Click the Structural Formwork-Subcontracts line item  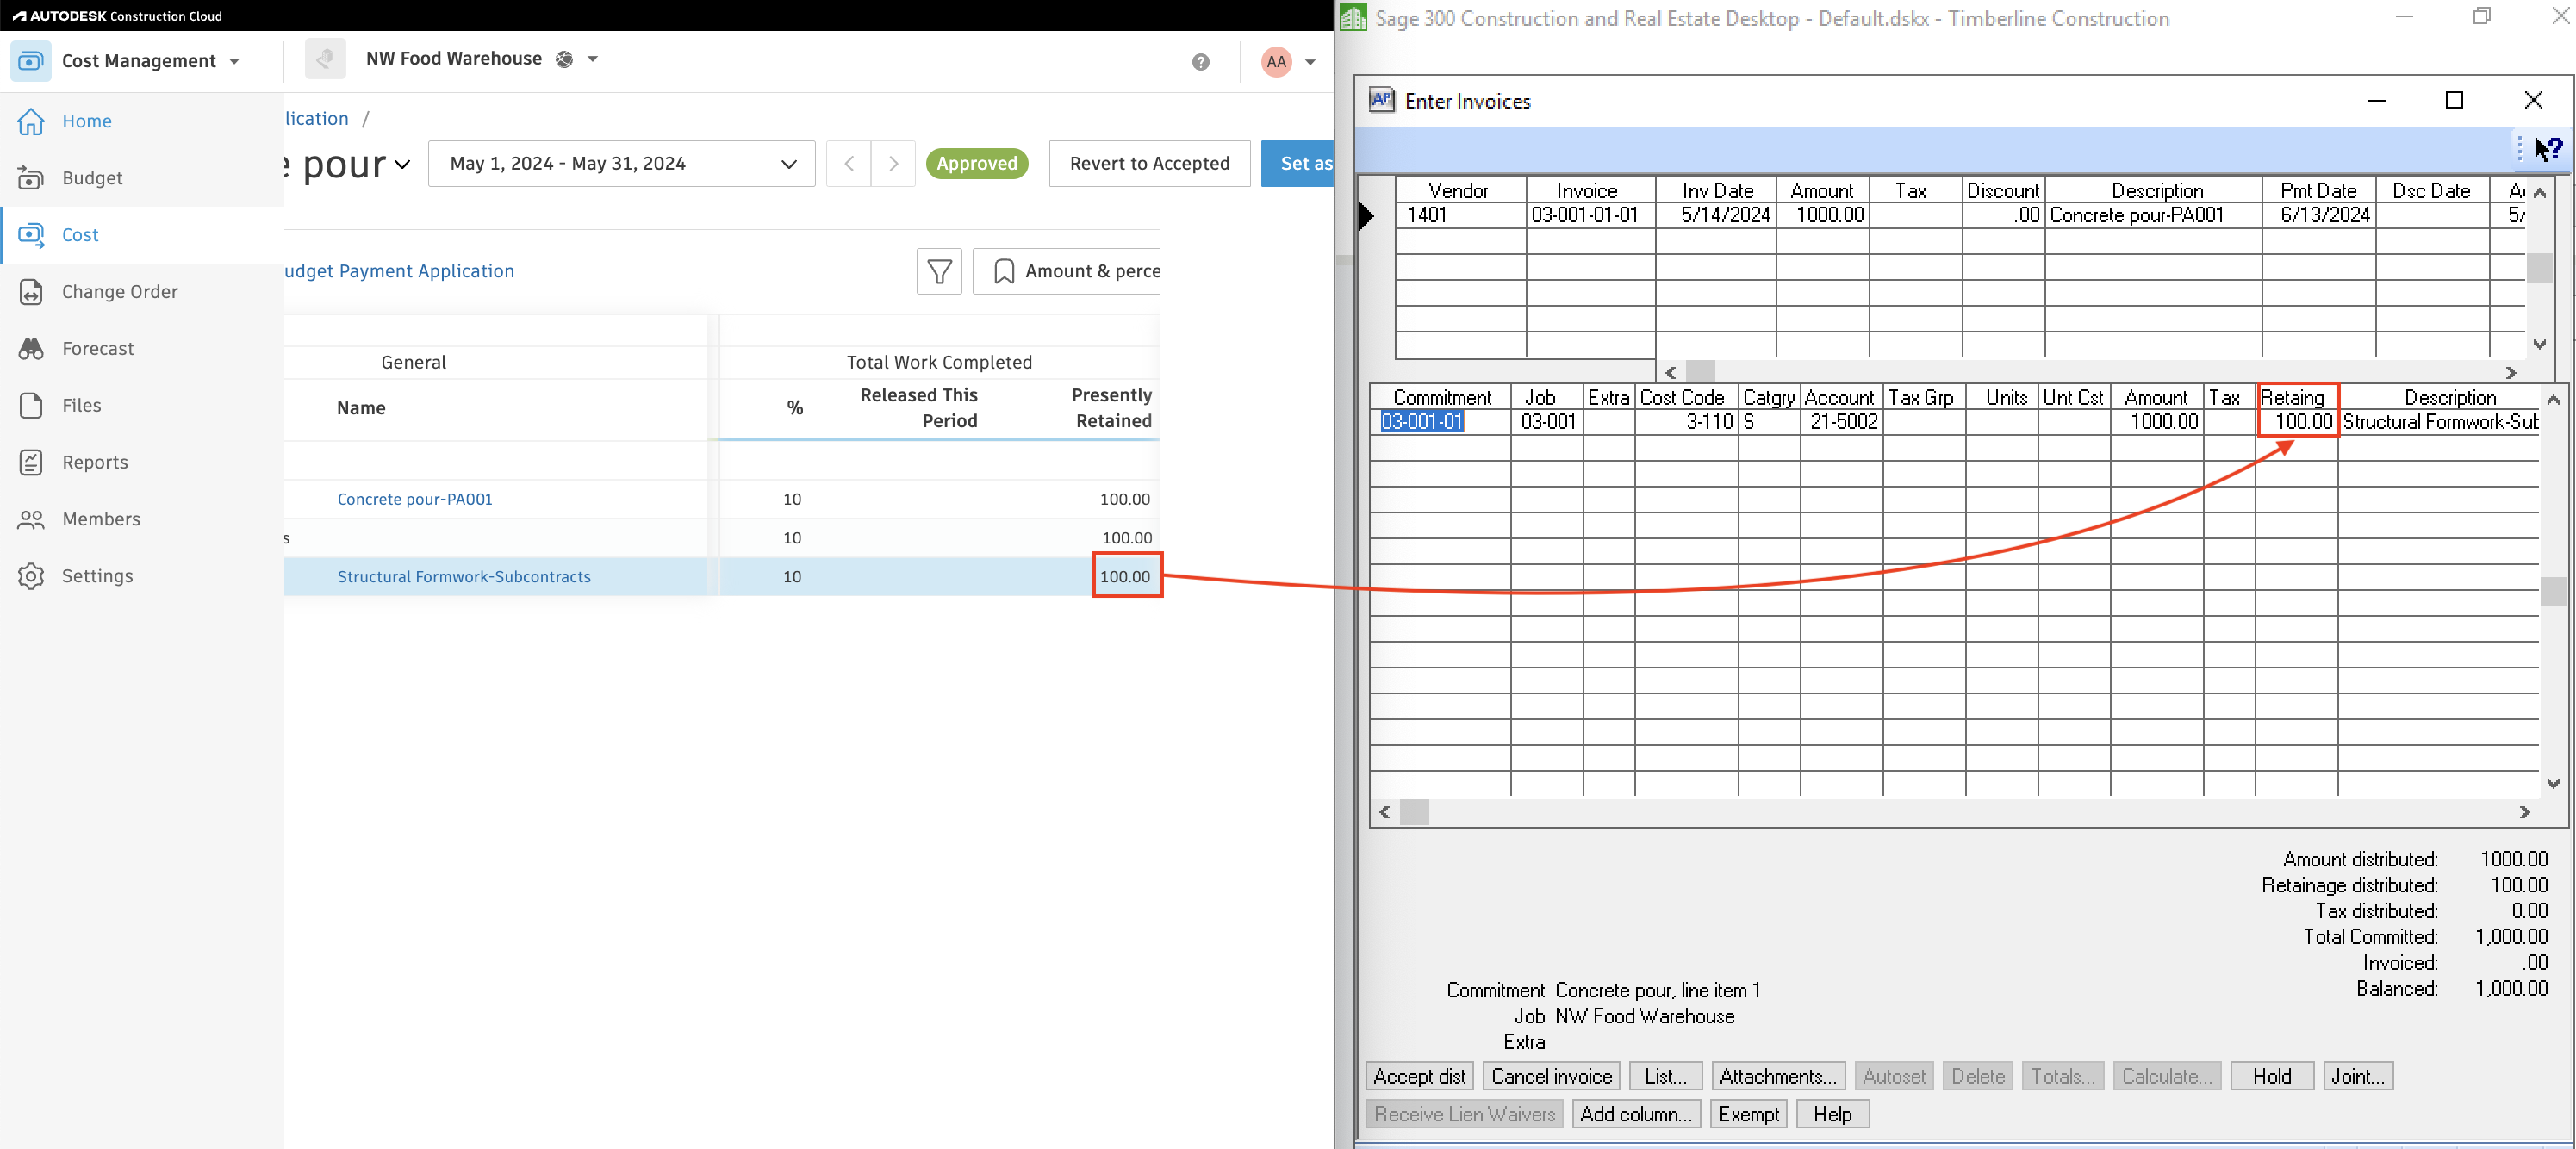coord(464,576)
